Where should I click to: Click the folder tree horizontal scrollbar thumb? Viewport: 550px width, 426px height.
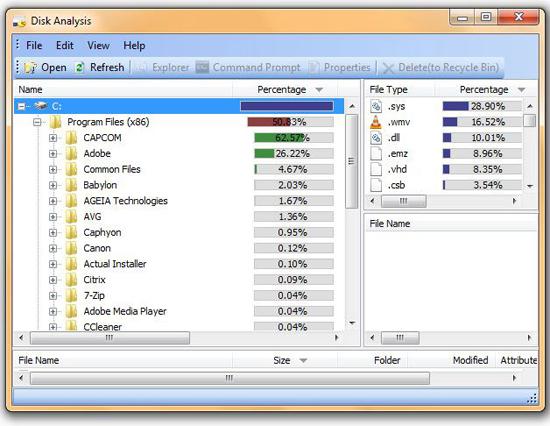[110, 338]
